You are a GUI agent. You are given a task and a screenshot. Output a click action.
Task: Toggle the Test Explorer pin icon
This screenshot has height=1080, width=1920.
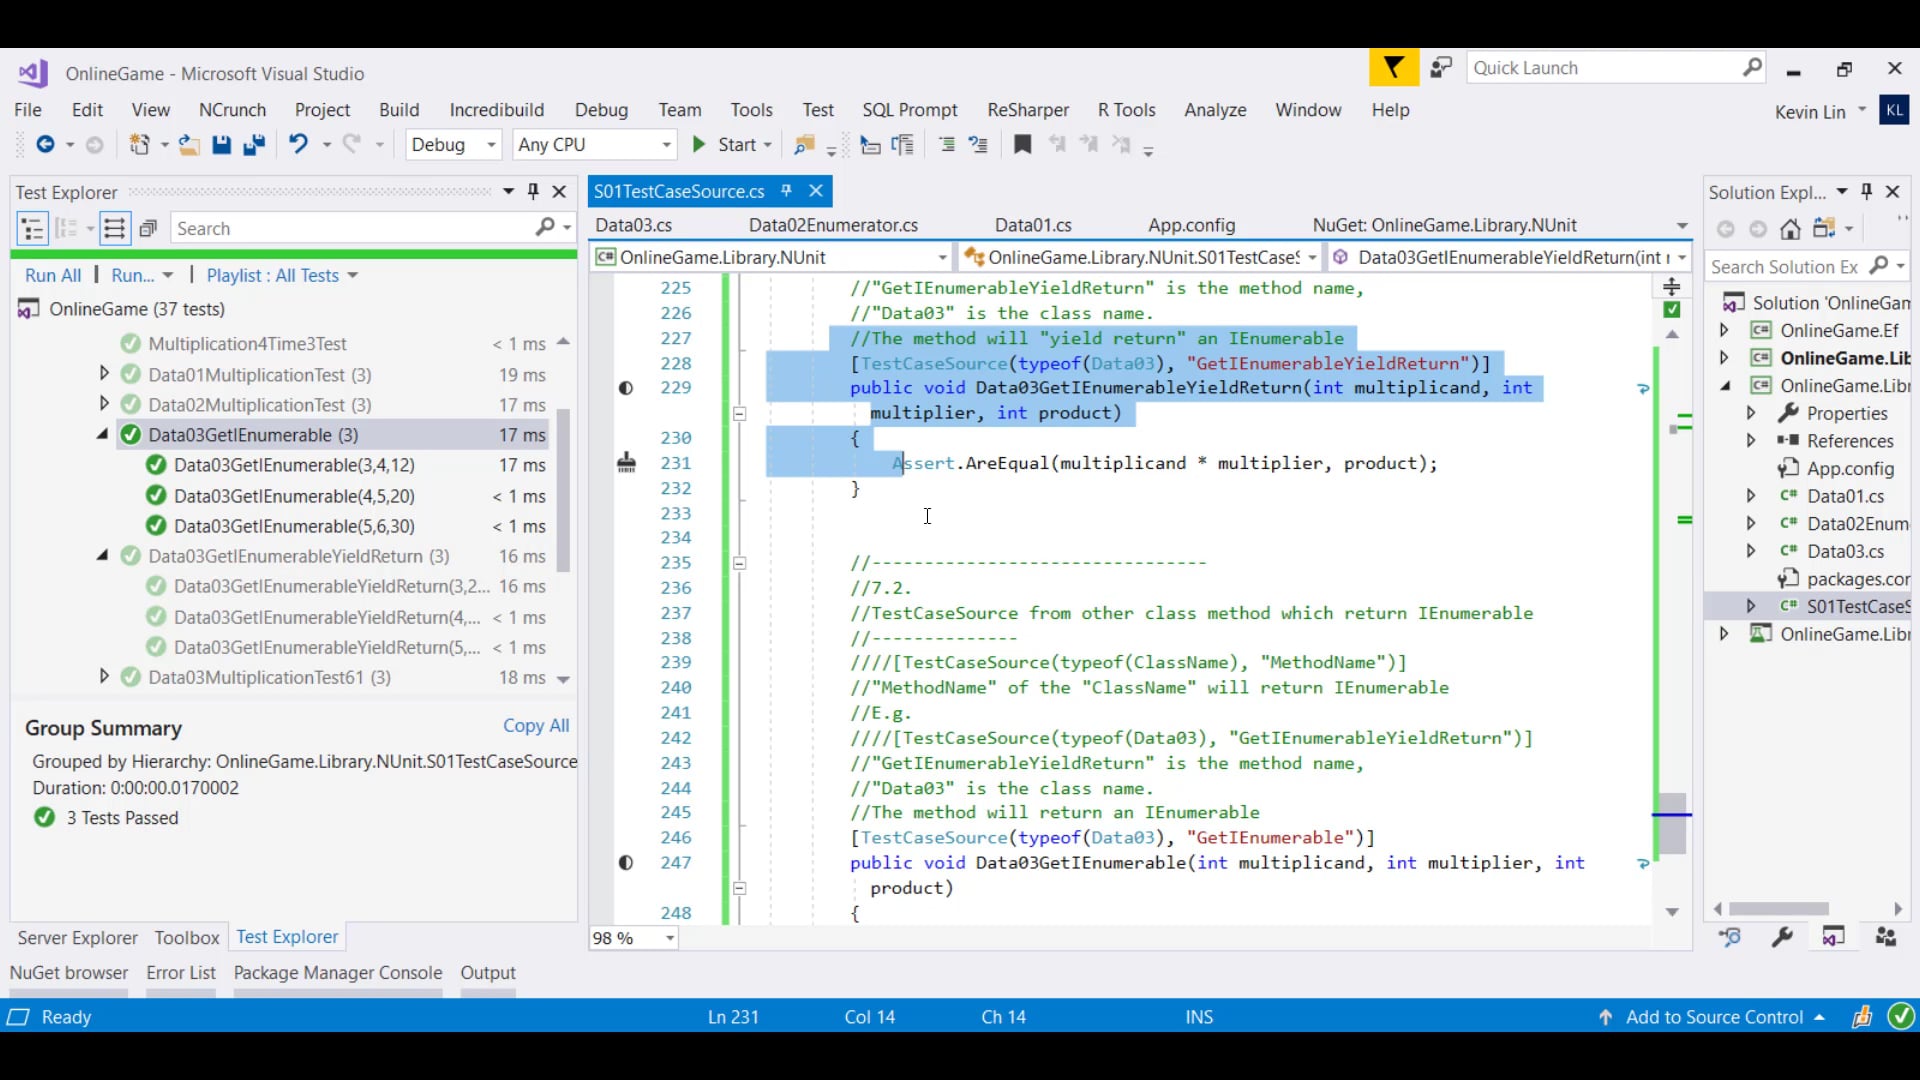coord(533,191)
